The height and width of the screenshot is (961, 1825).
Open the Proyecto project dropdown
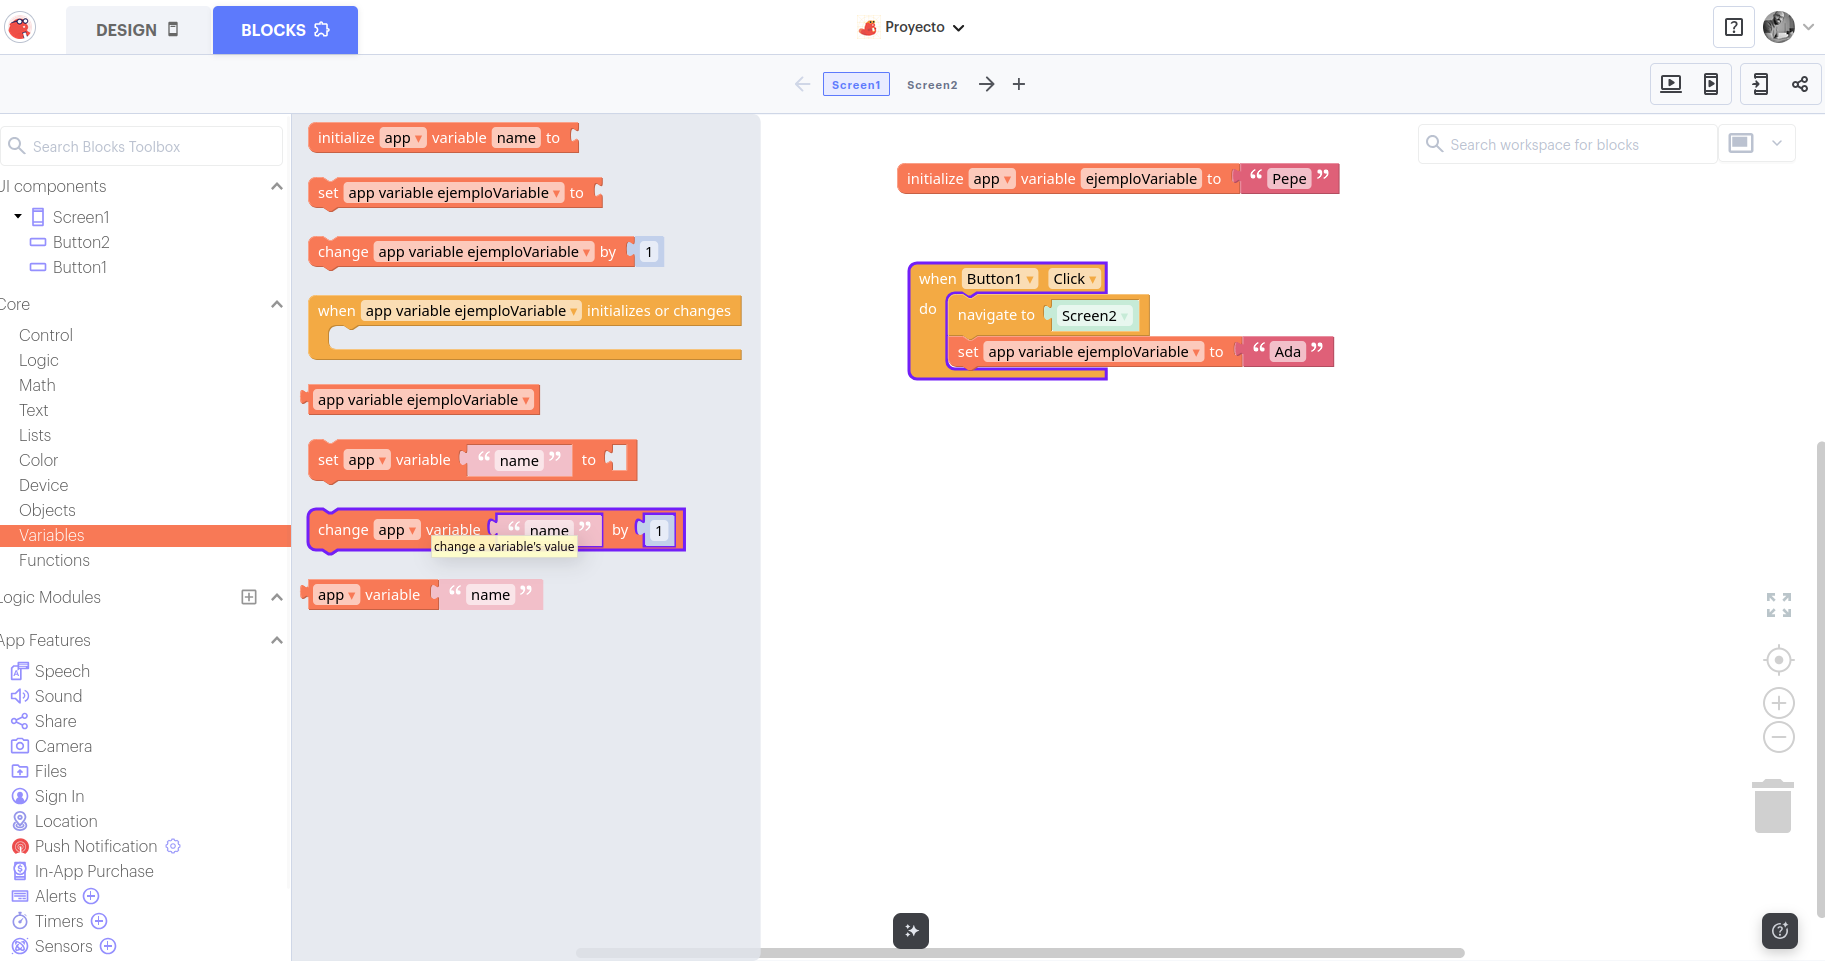(x=912, y=28)
